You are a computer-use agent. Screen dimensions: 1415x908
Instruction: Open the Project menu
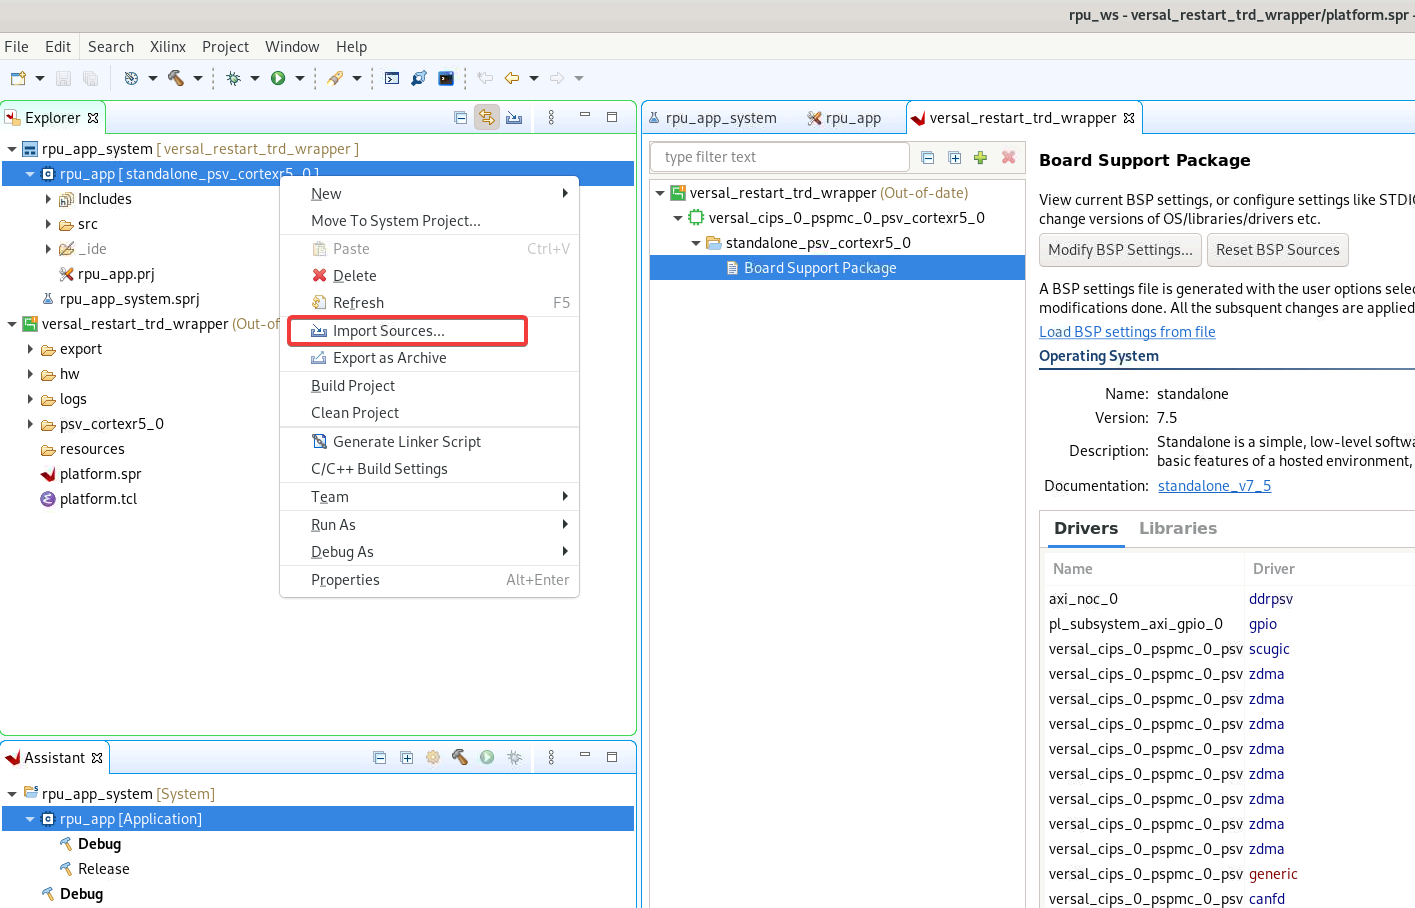(x=225, y=46)
